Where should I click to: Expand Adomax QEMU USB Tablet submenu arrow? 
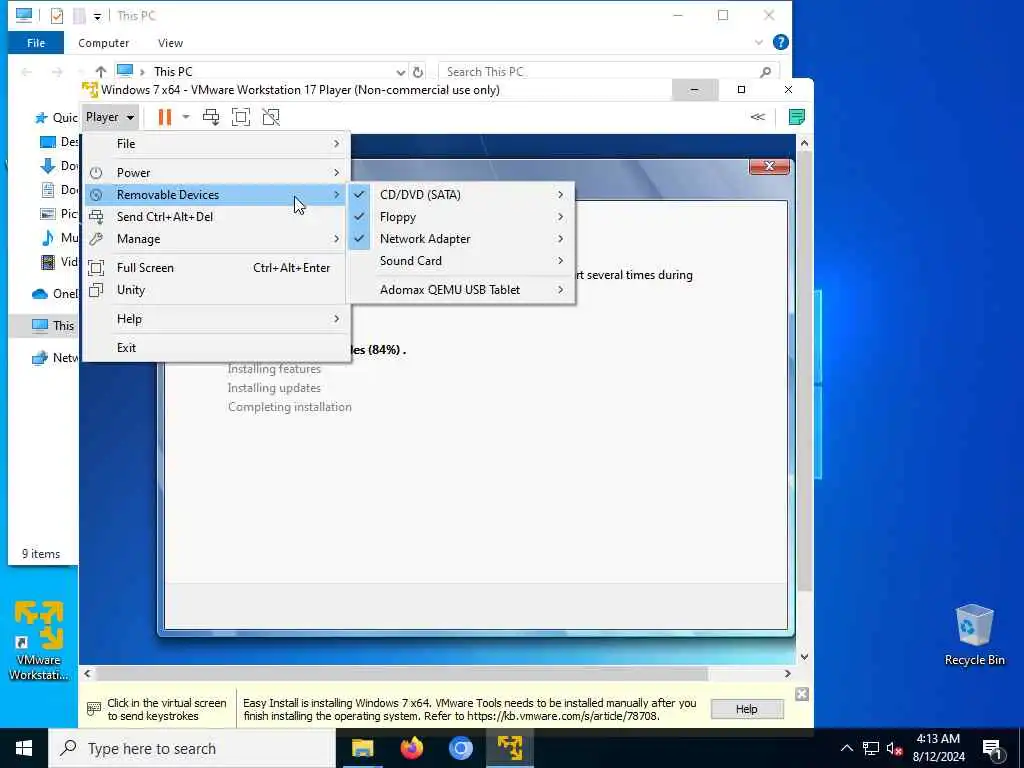560,289
